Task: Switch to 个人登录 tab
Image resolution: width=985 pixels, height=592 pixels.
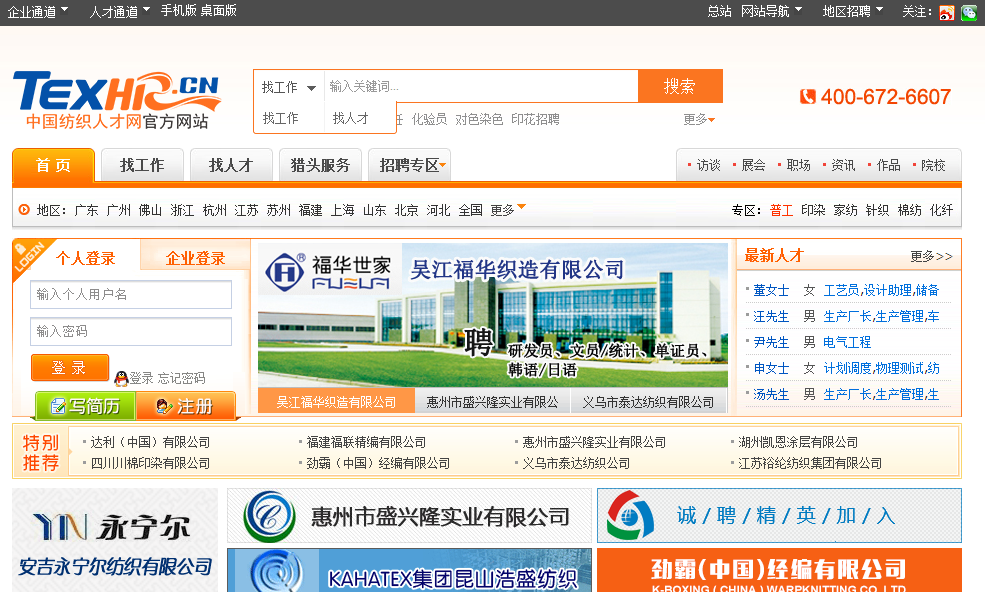Action: [85, 258]
